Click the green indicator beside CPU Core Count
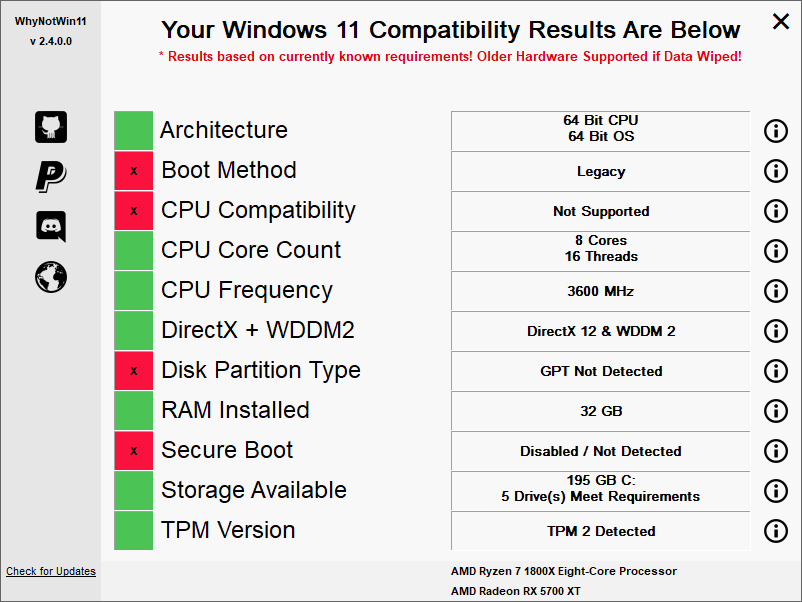The height and width of the screenshot is (602, 802). 133,251
